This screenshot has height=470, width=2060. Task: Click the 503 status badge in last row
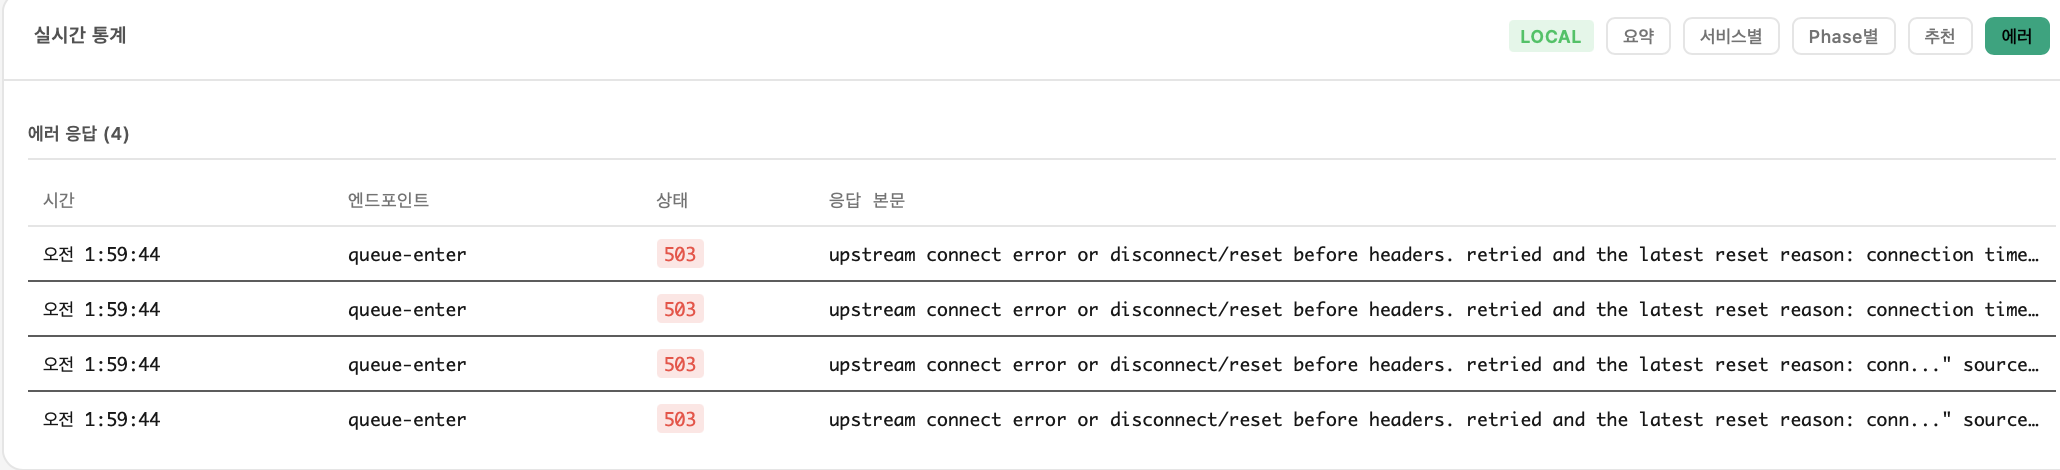(680, 419)
